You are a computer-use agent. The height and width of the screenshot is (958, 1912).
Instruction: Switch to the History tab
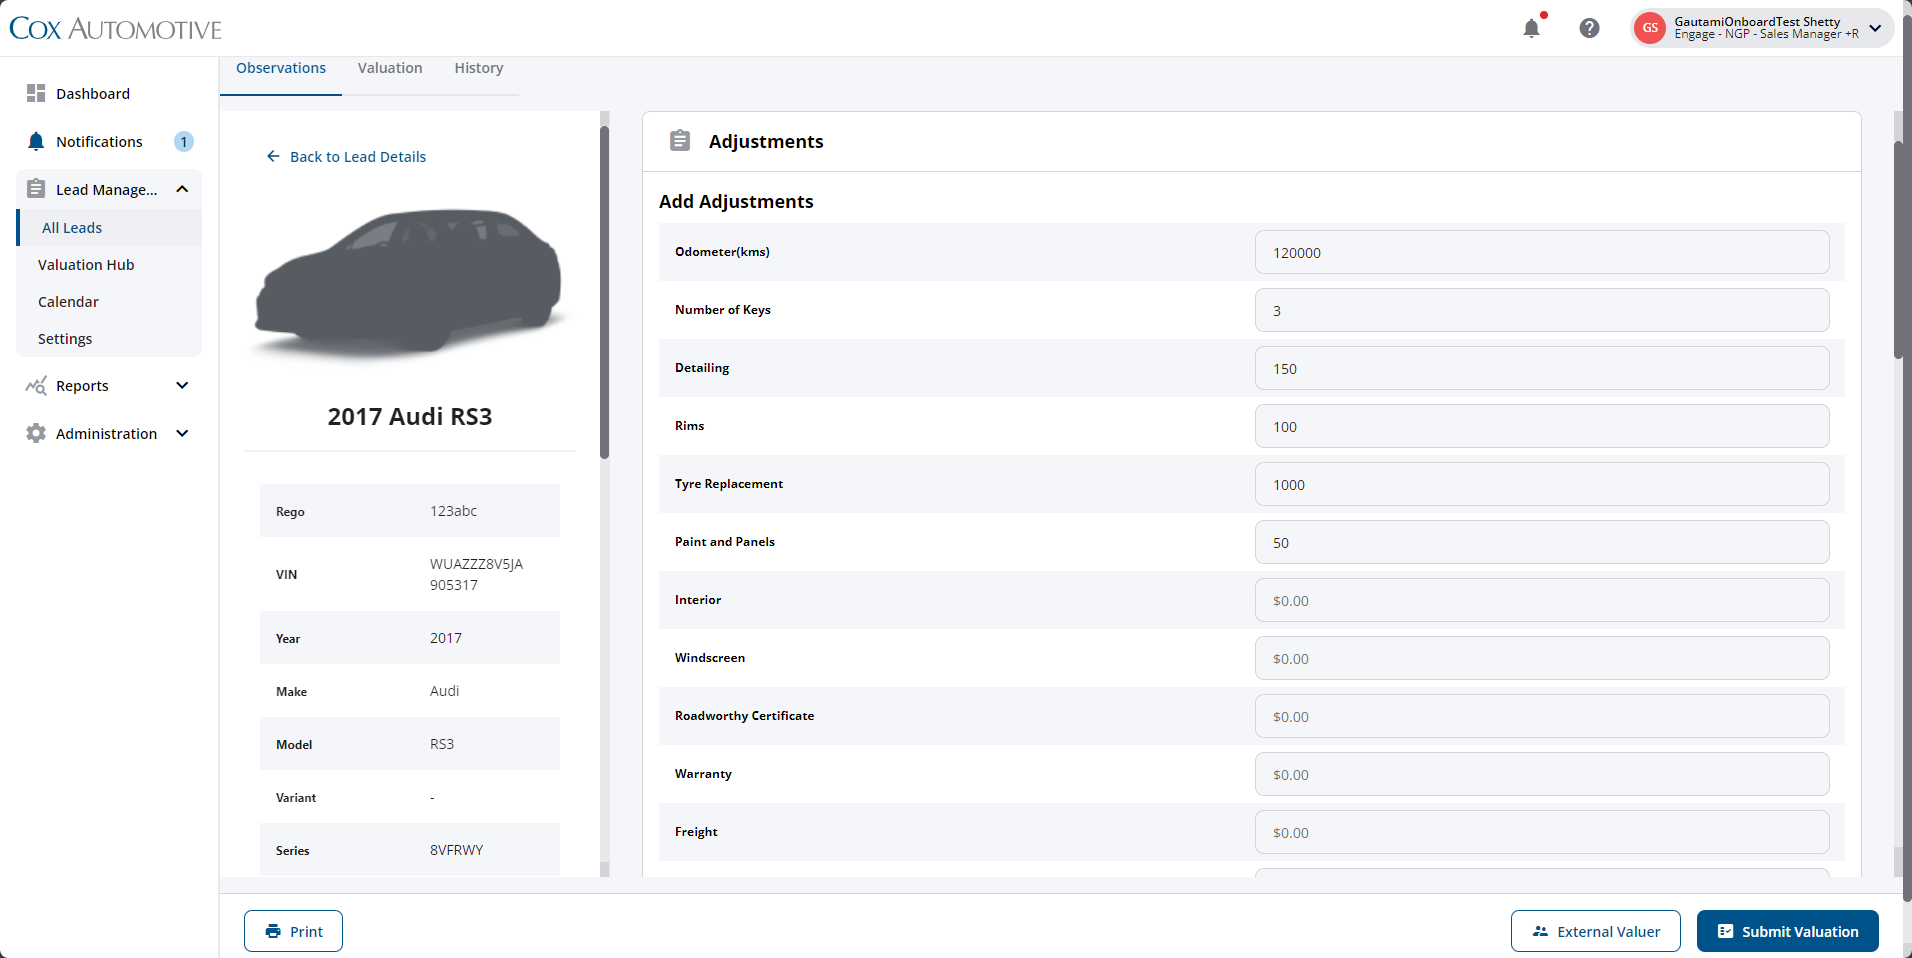[479, 69]
